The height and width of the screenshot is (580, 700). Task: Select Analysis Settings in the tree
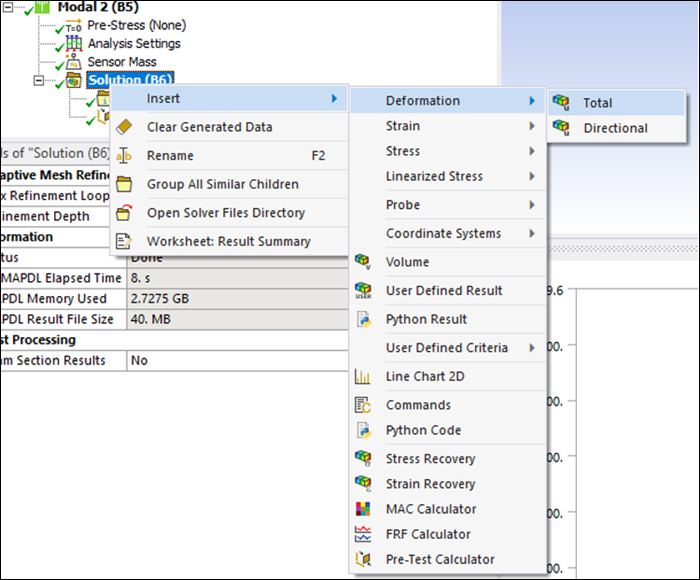pyautogui.click(x=134, y=44)
